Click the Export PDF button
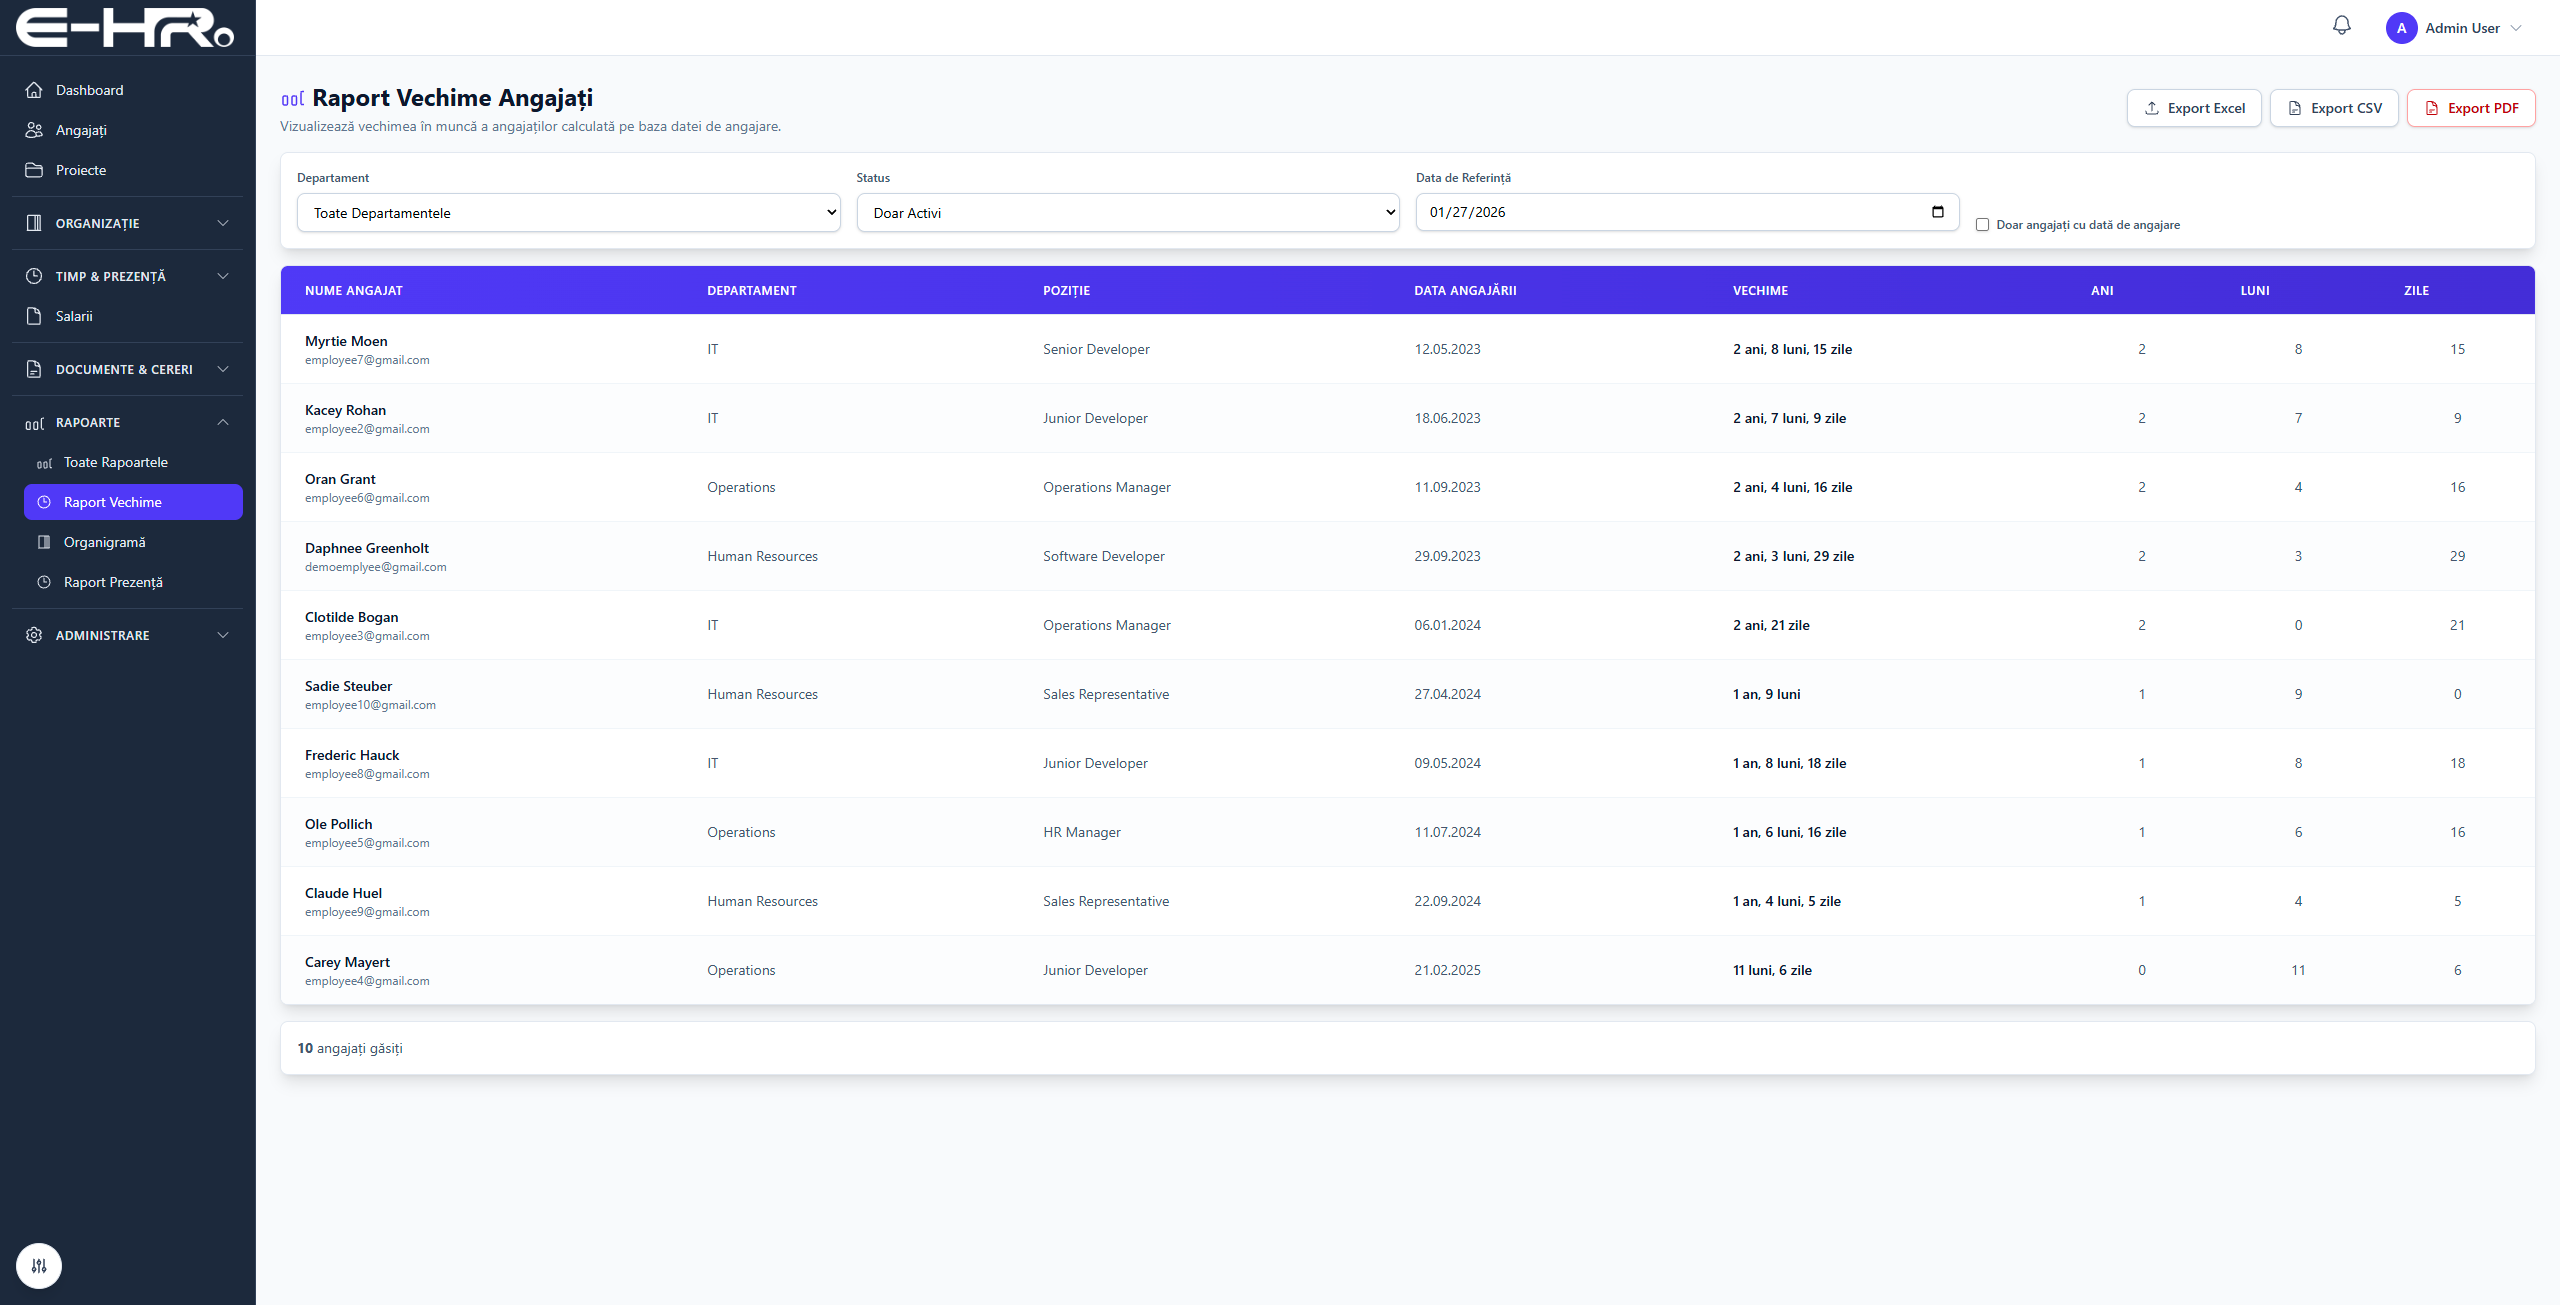The width and height of the screenshot is (2560, 1305). pyautogui.click(x=2471, y=108)
